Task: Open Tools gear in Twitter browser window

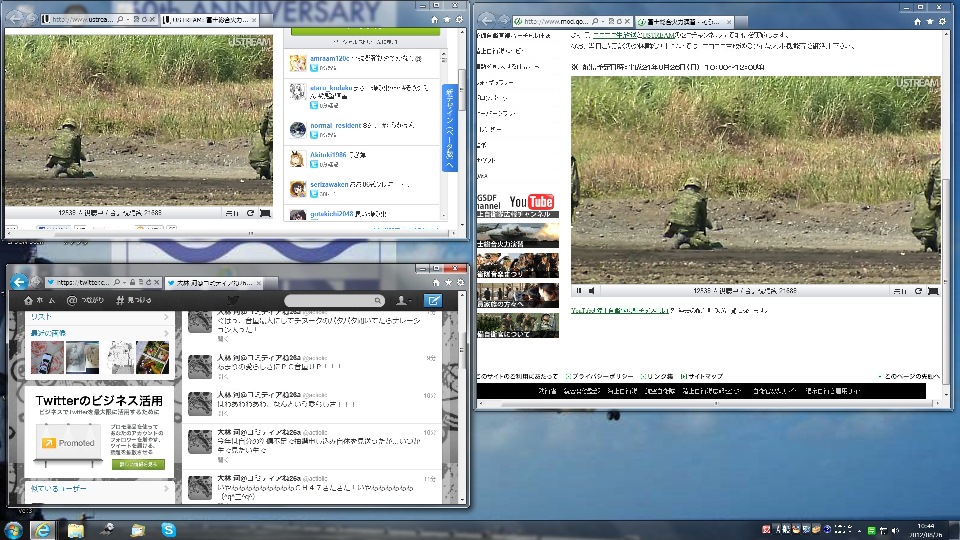Action: click(460, 282)
